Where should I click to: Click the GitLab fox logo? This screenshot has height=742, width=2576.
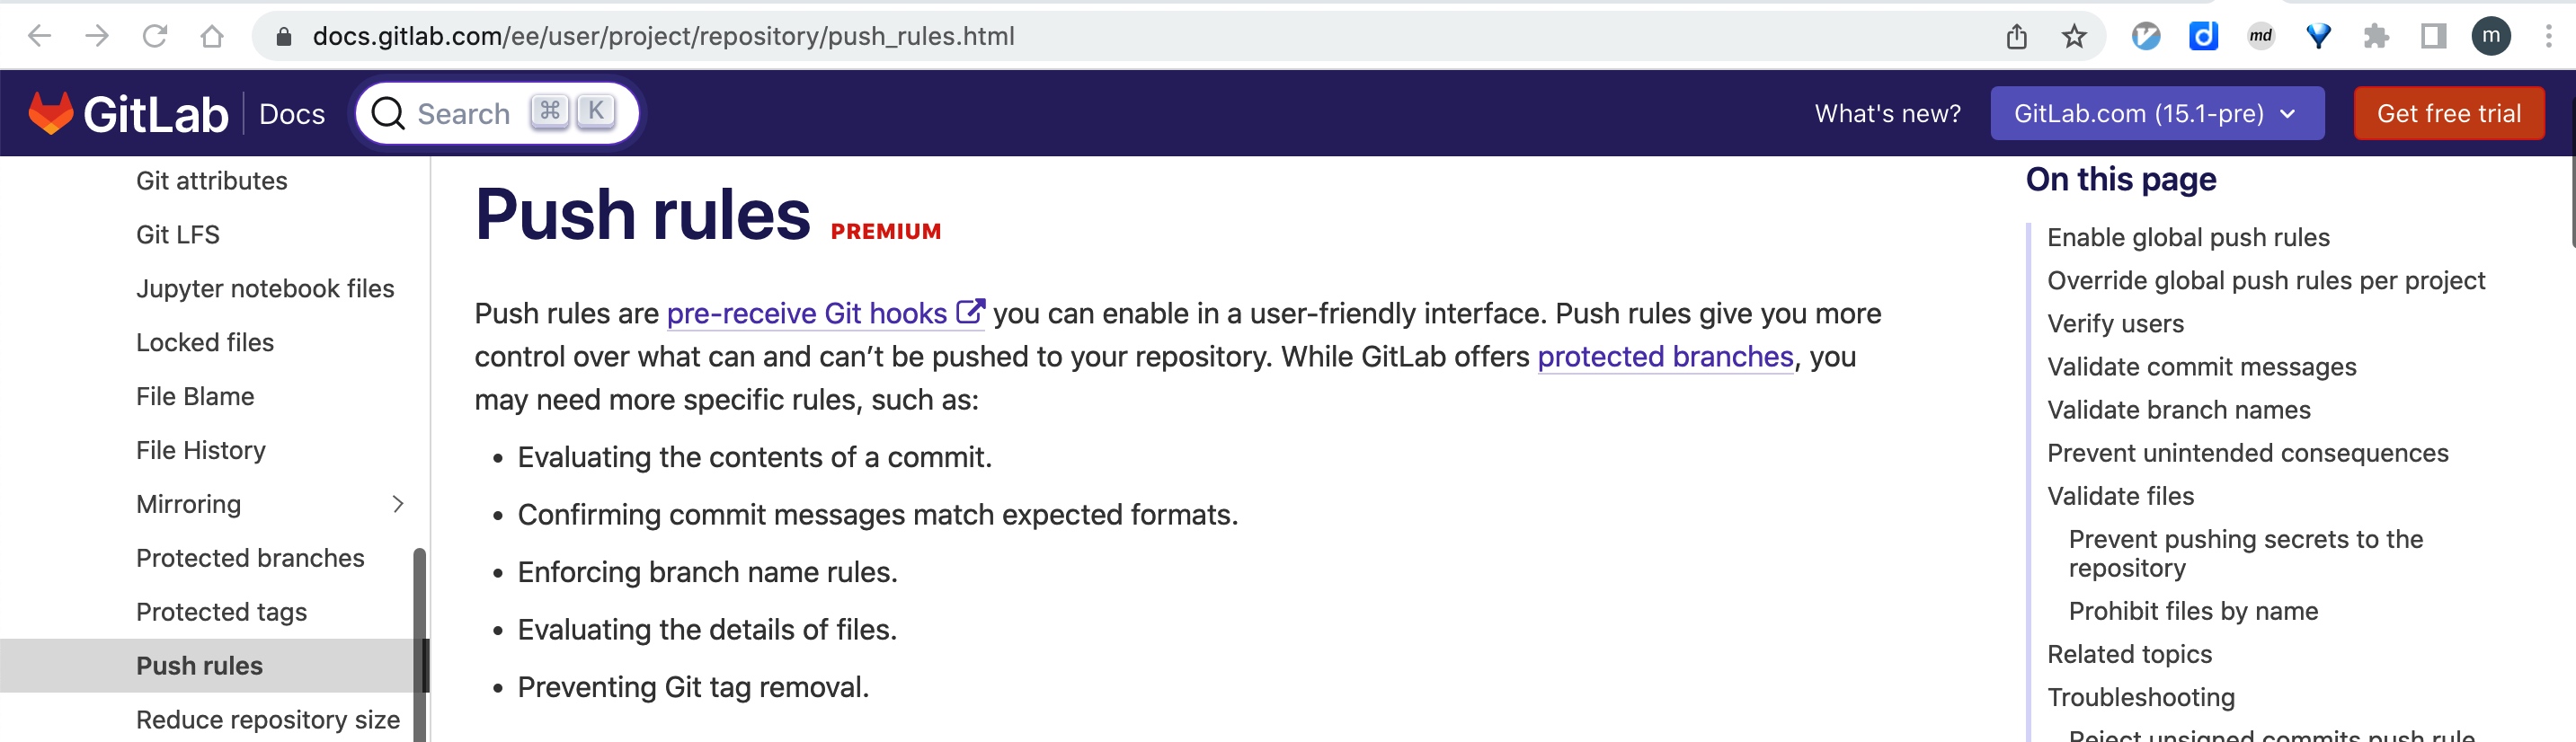[51, 113]
